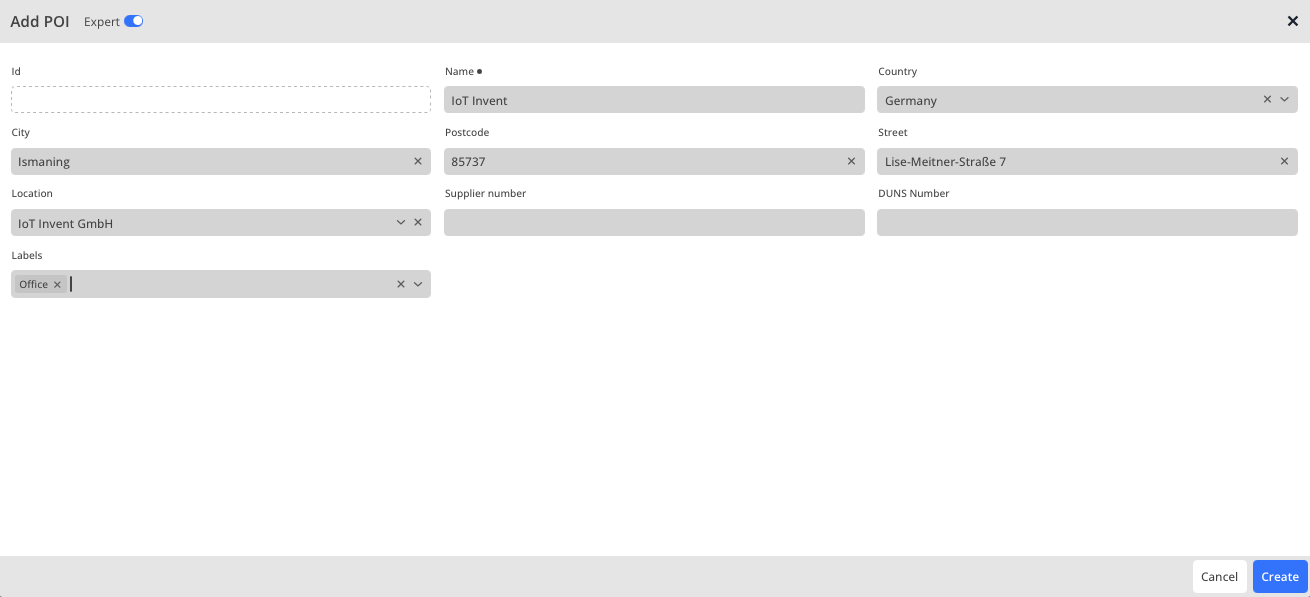
Task: Clear all Labels entries
Action: (x=401, y=284)
